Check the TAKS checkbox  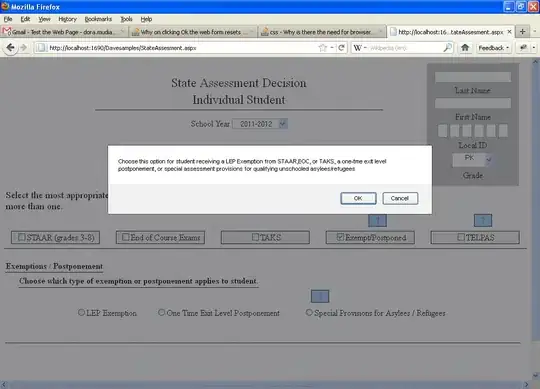[255, 237]
